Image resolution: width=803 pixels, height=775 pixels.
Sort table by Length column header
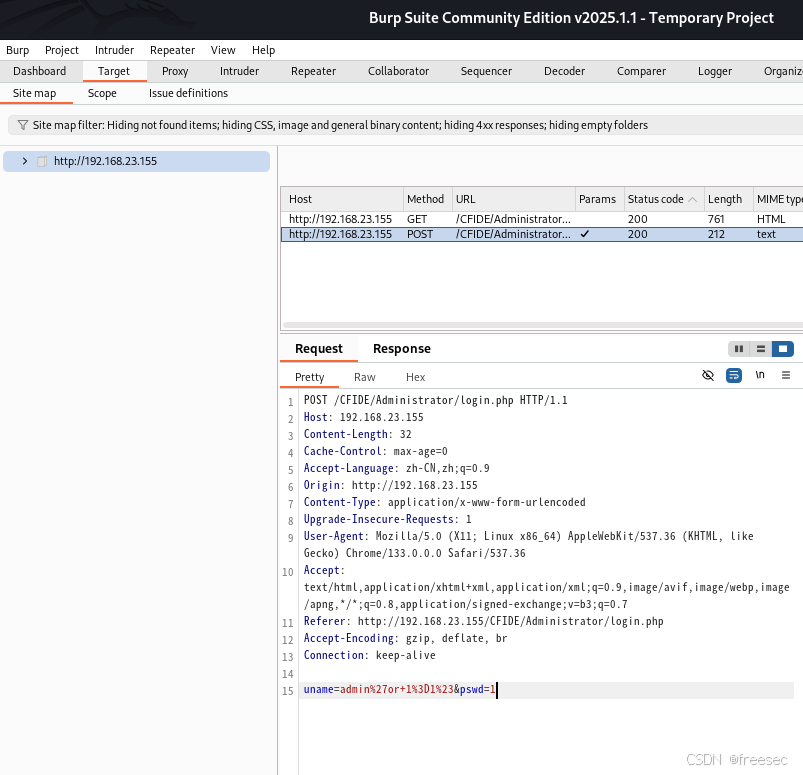pos(728,199)
